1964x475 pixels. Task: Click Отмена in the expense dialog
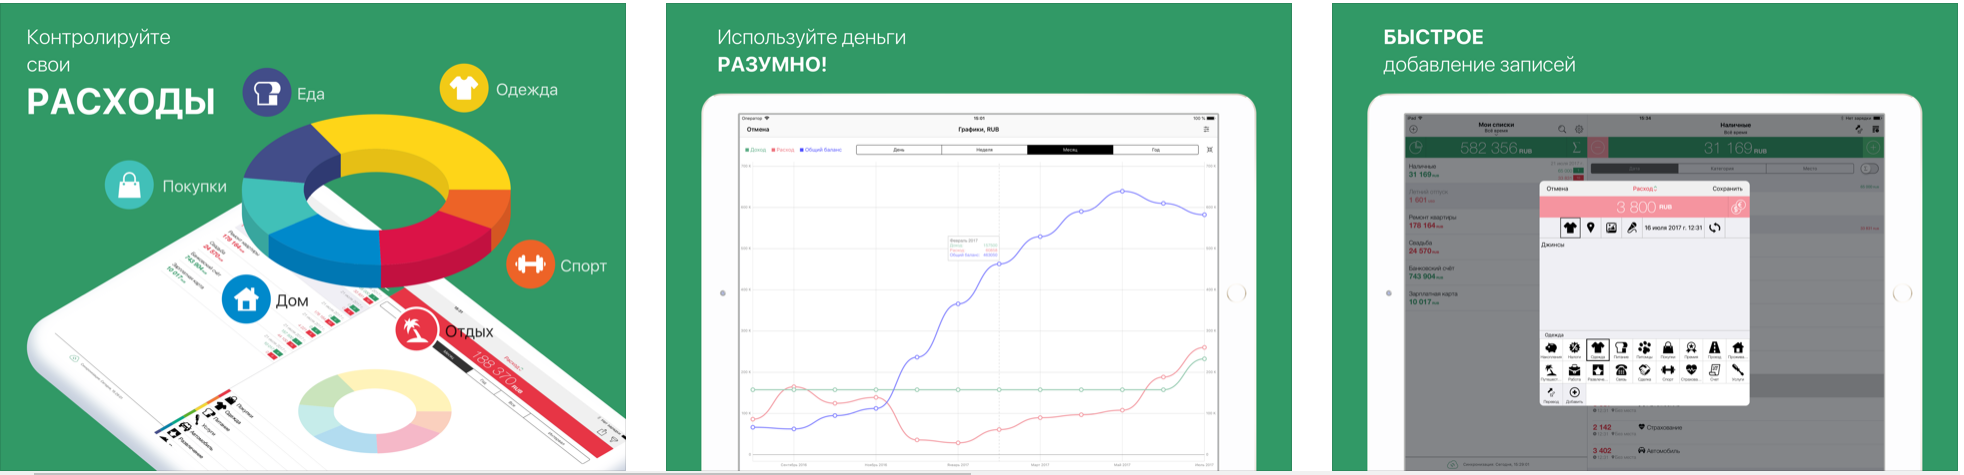(x=1557, y=188)
